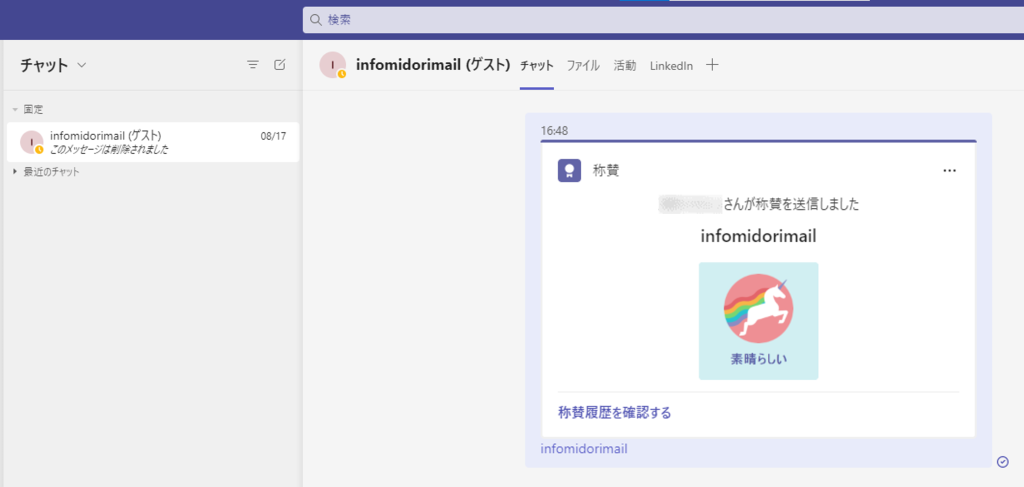The width and height of the screenshot is (1024, 487).
Task: Switch to the ファイル tab
Action: 583,65
